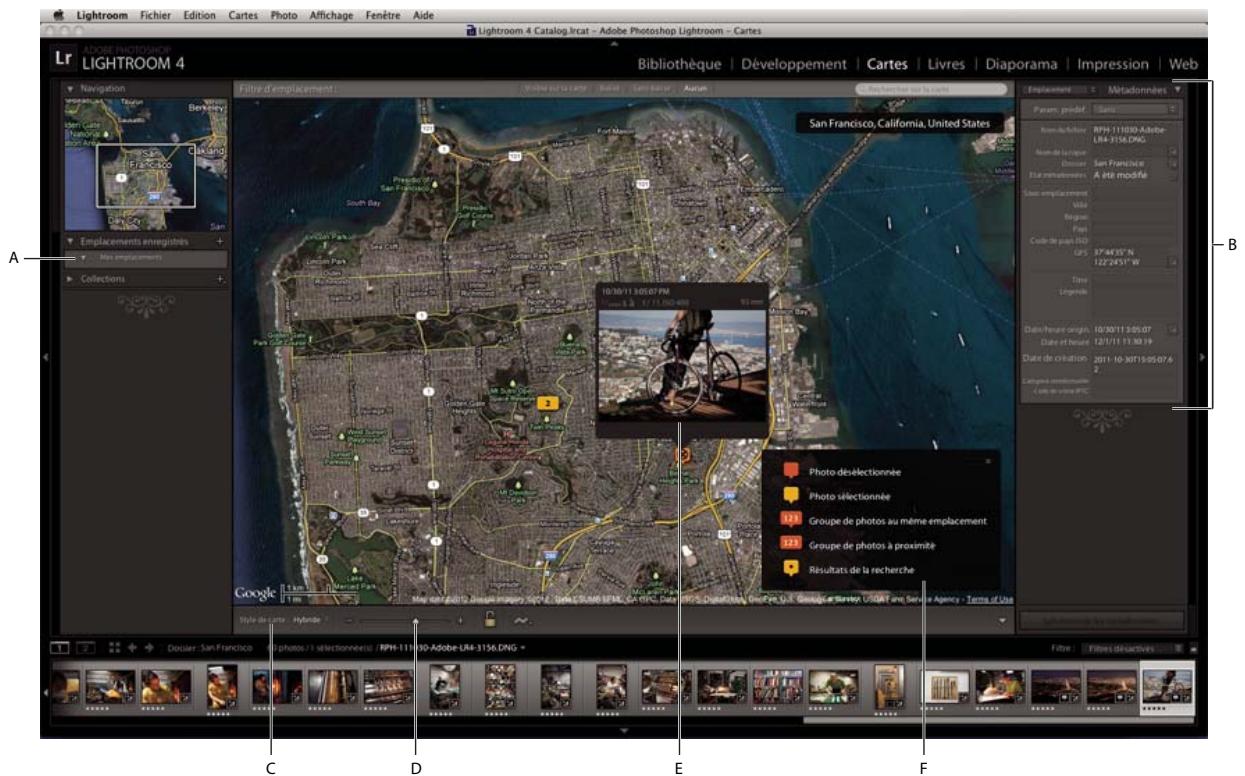Click the zoom out minus icon

point(350,621)
